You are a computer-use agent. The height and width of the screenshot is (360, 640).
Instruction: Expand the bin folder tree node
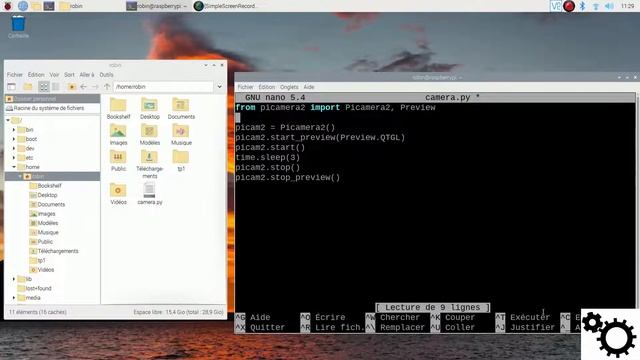[14, 130]
